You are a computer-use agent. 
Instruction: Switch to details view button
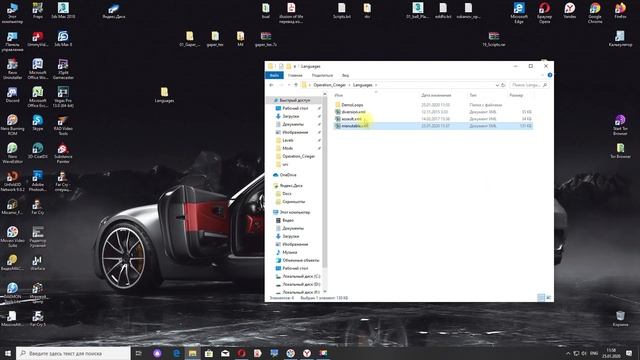[x=541, y=298]
